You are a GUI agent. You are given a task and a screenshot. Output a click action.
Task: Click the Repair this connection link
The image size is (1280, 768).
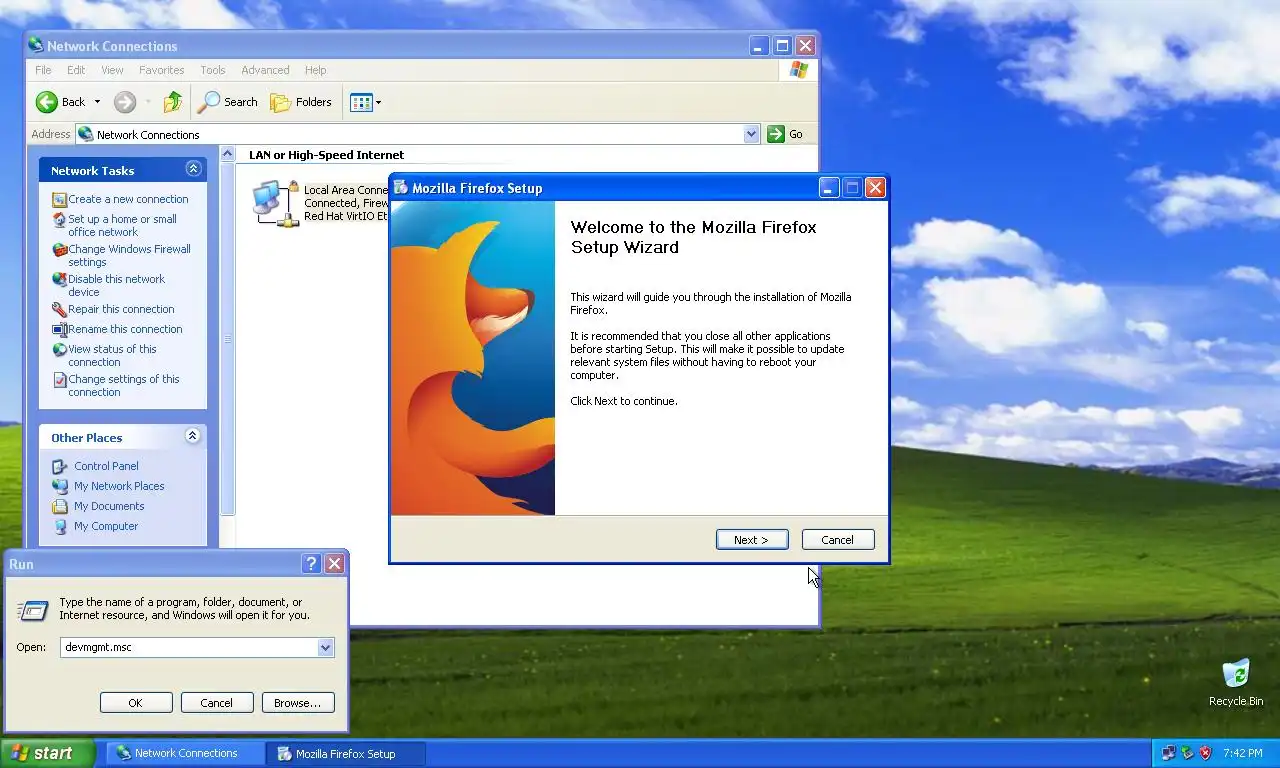(x=121, y=309)
